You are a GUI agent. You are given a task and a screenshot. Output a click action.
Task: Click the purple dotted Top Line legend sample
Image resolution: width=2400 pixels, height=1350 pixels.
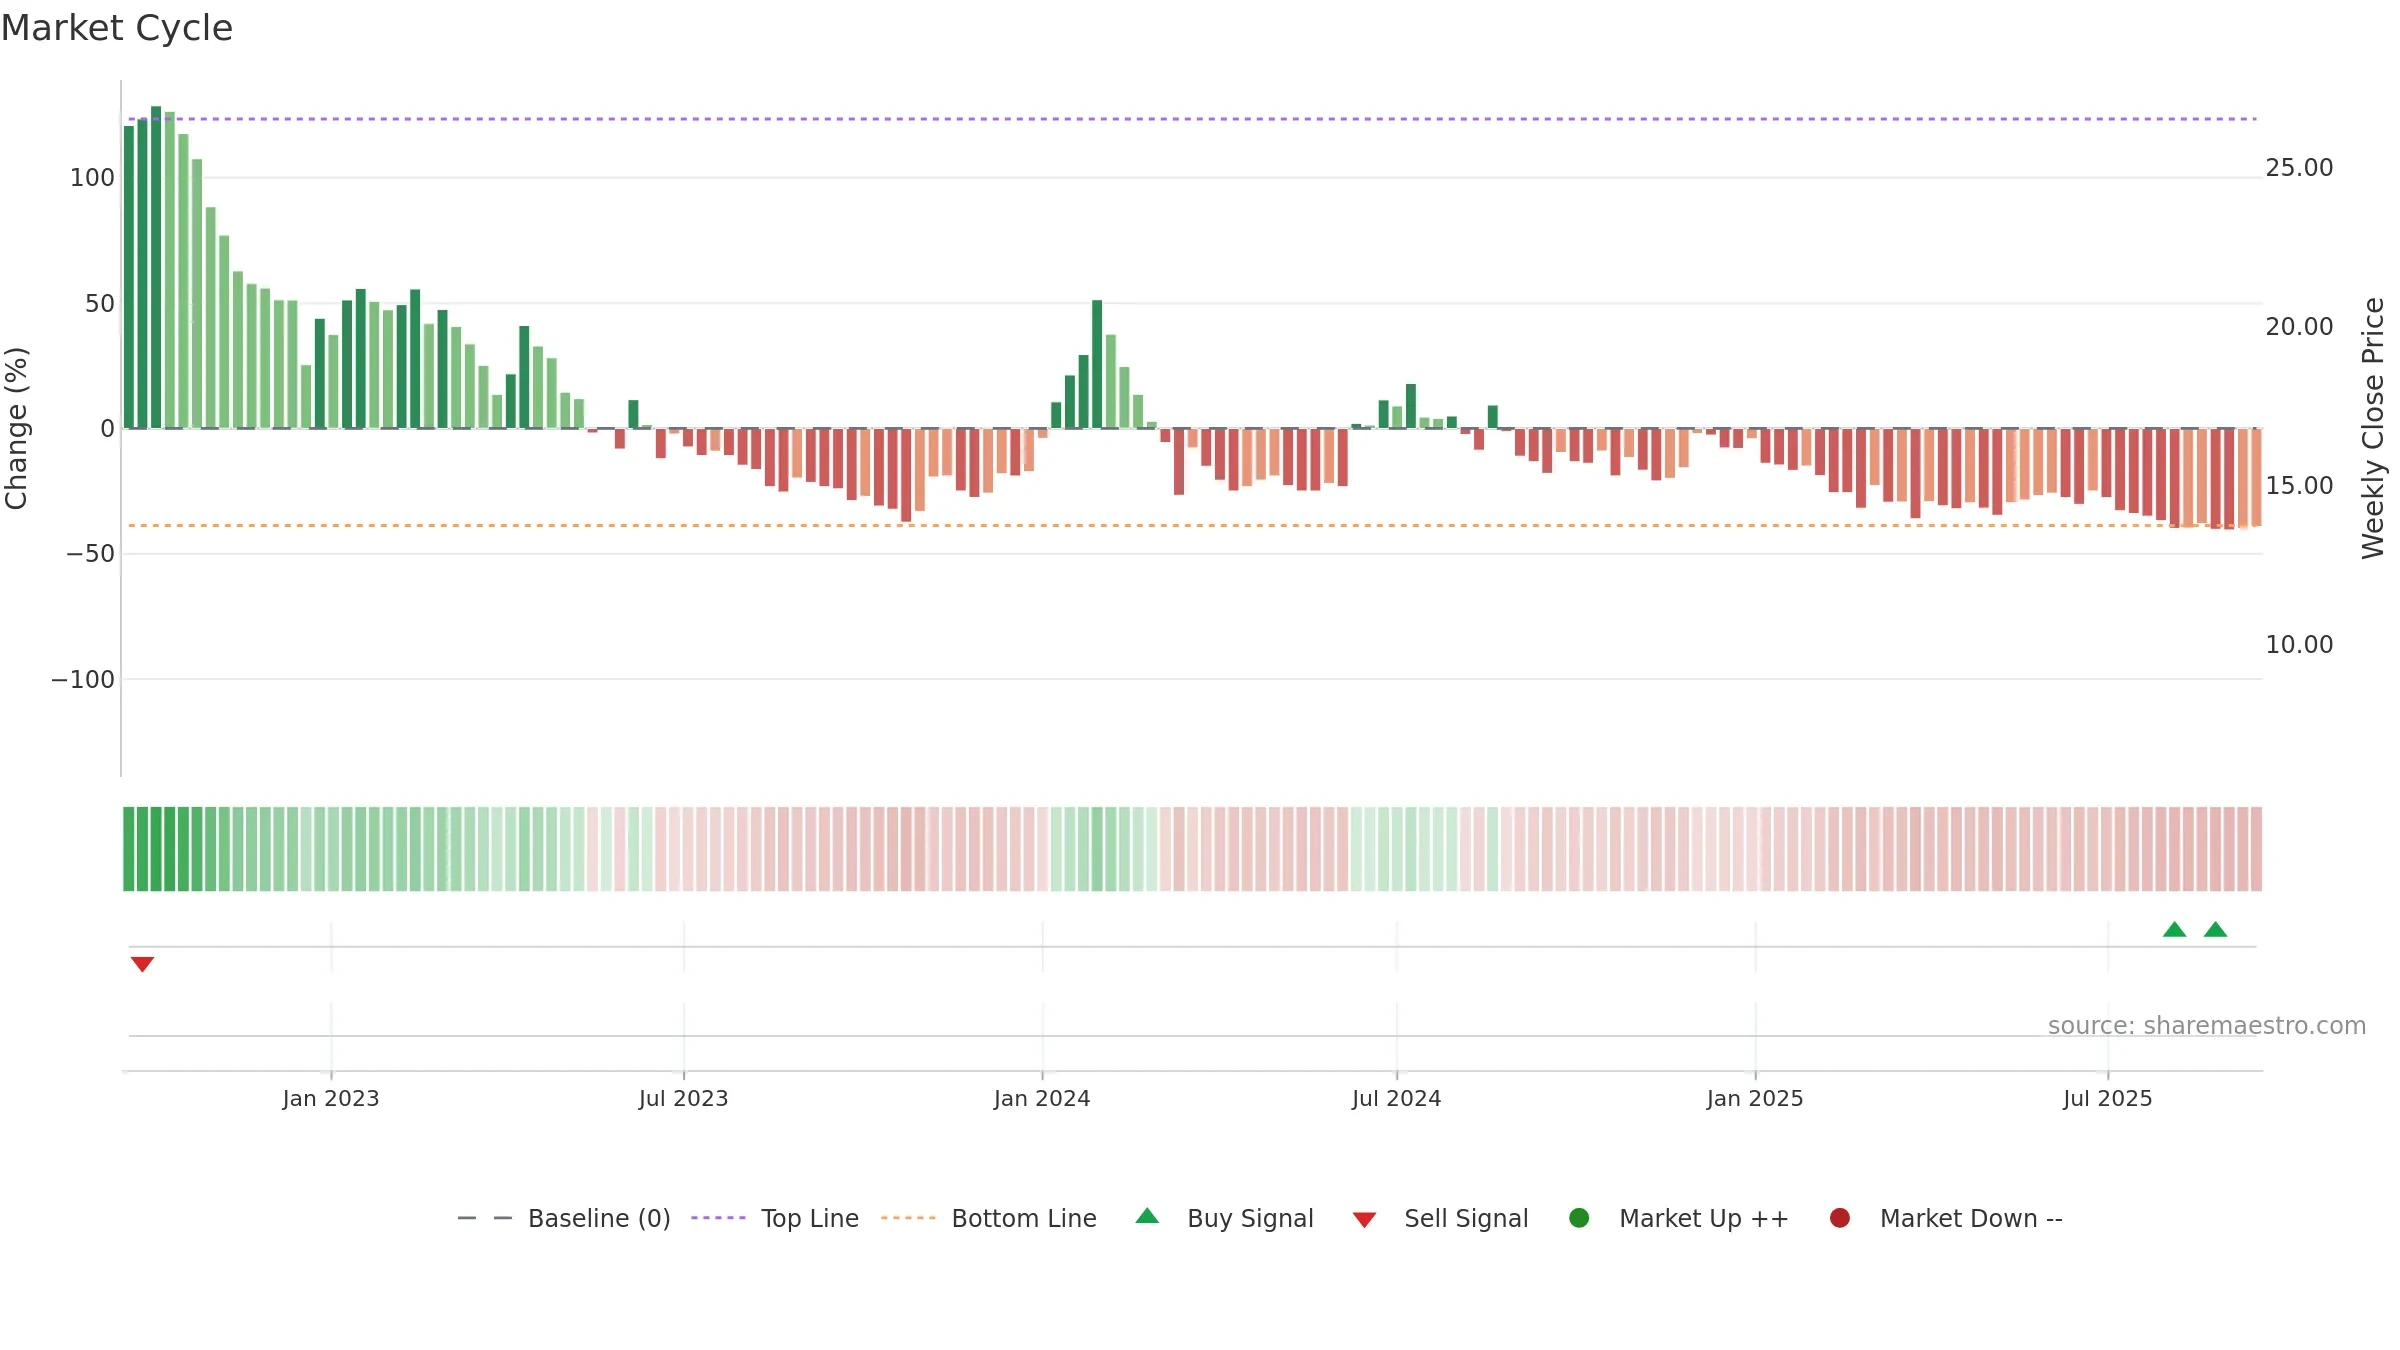click(x=718, y=1218)
